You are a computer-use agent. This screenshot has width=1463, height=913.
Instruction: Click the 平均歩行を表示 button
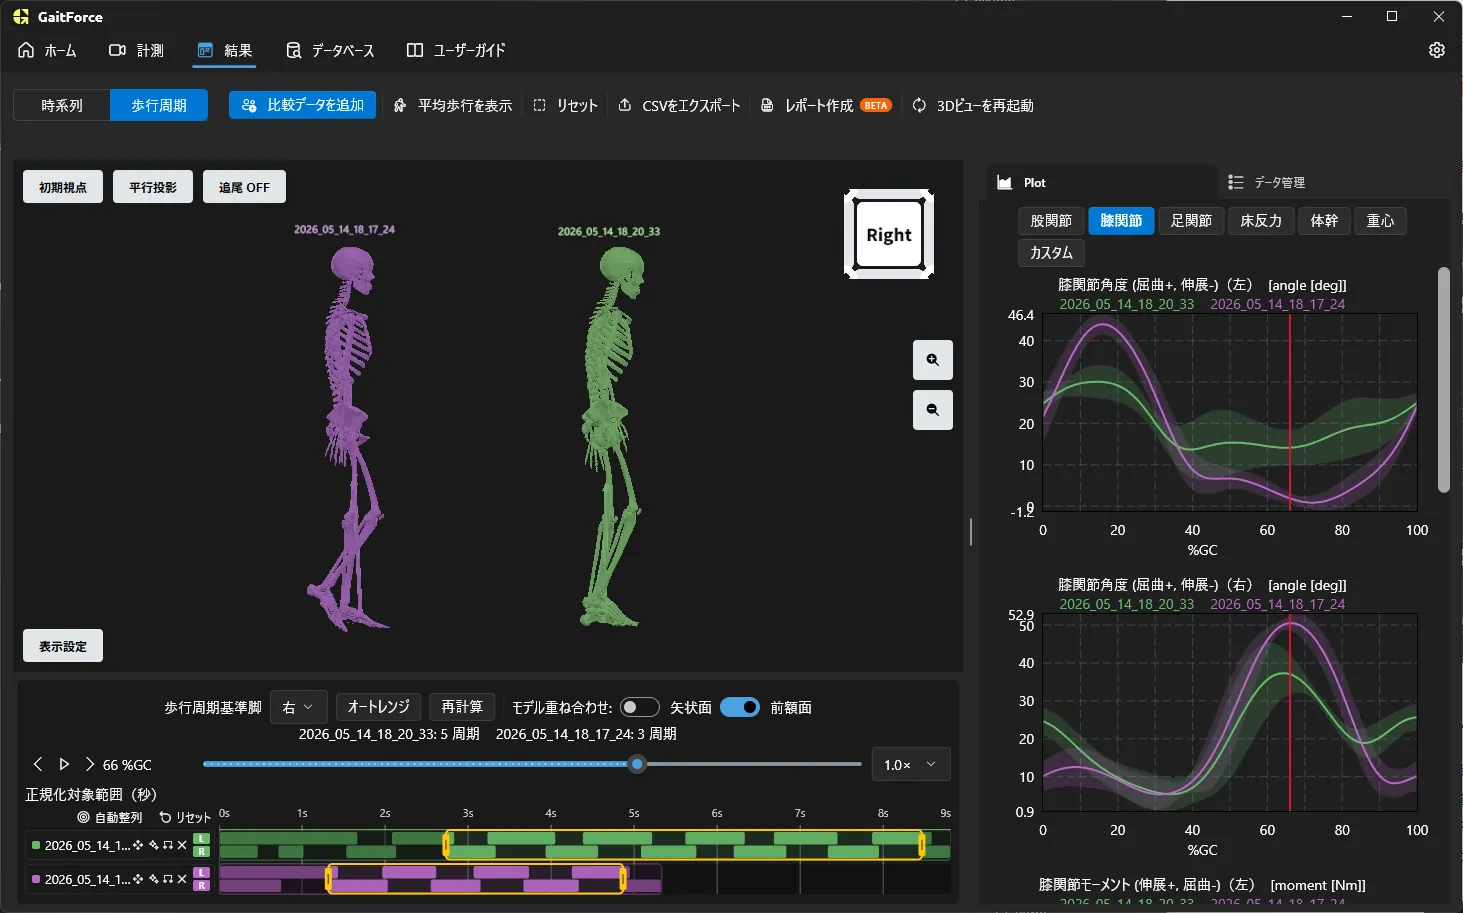(x=453, y=105)
